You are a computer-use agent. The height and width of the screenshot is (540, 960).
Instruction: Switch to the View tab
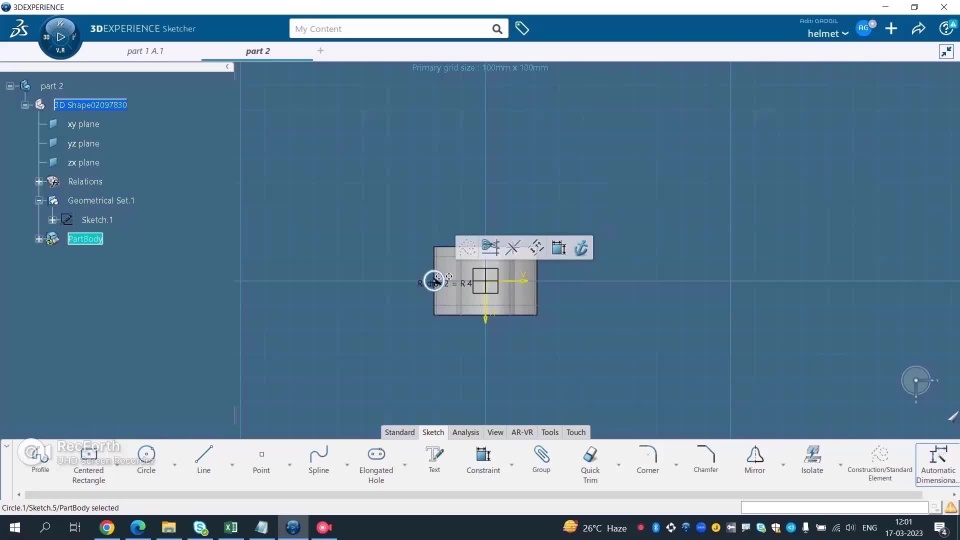click(495, 432)
